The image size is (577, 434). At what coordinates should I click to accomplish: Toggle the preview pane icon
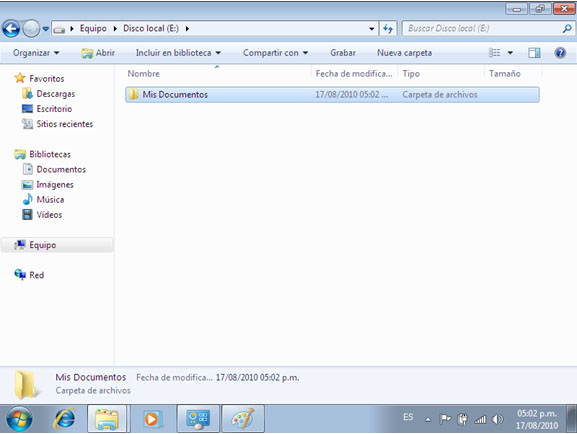(x=534, y=53)
